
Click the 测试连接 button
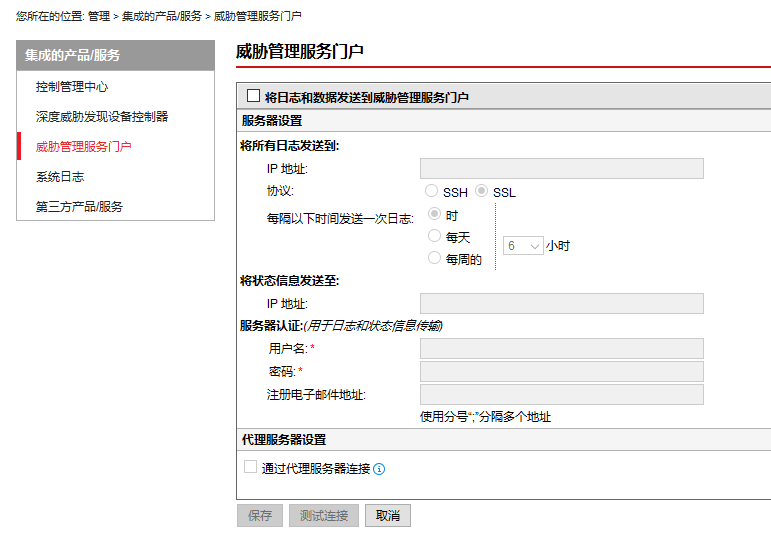[324, 516]
